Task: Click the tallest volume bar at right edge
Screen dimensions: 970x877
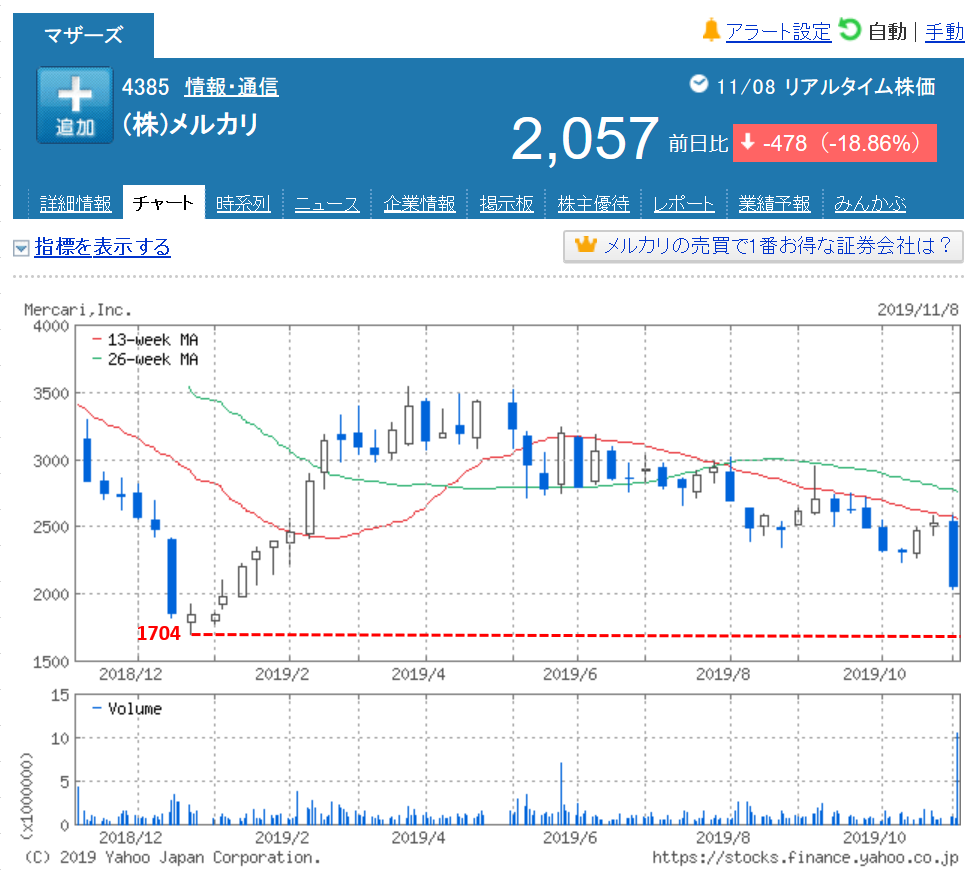Action: click(x=958, y=779)
